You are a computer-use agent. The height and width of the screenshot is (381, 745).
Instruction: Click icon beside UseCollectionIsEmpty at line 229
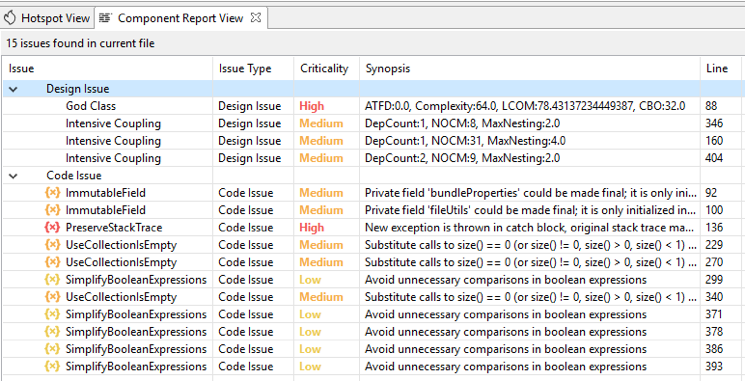tap(52, 245)
